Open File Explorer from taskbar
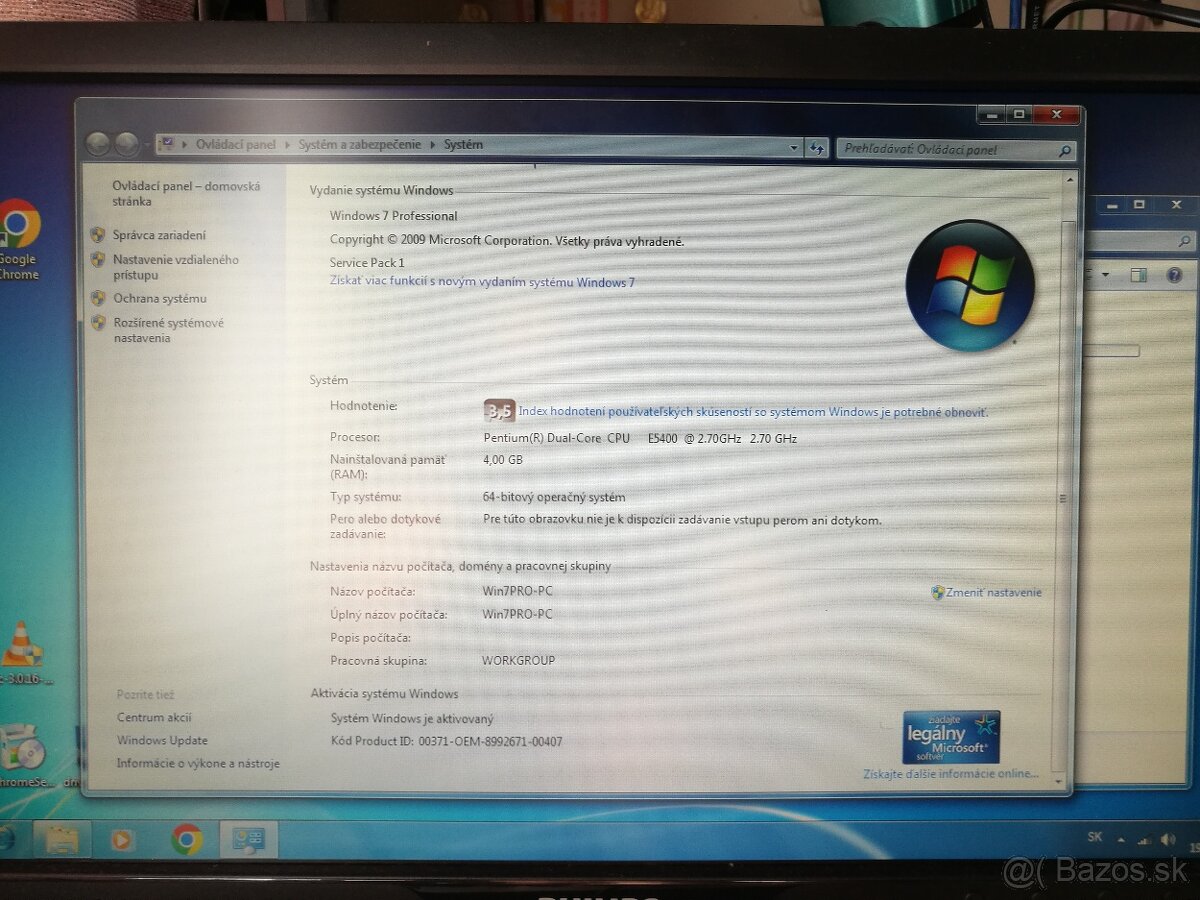Image resolution: width=1200 pixels, height=900 pixels. pos(61,839)
